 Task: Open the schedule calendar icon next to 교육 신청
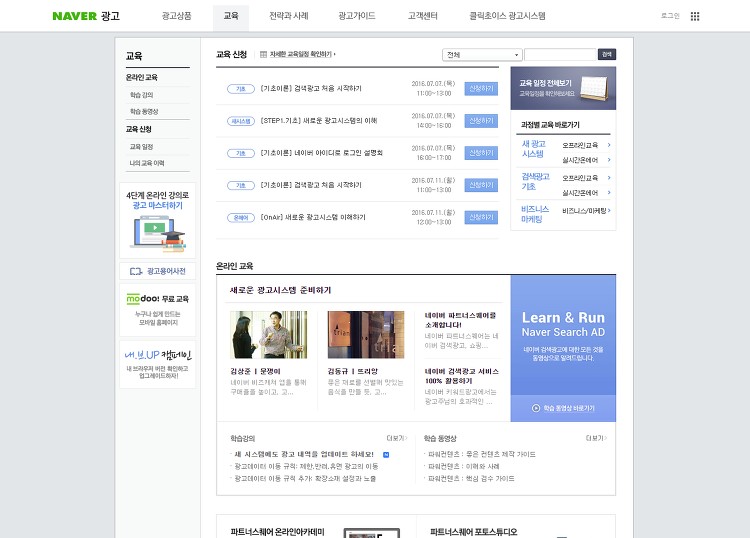point(263,55)
